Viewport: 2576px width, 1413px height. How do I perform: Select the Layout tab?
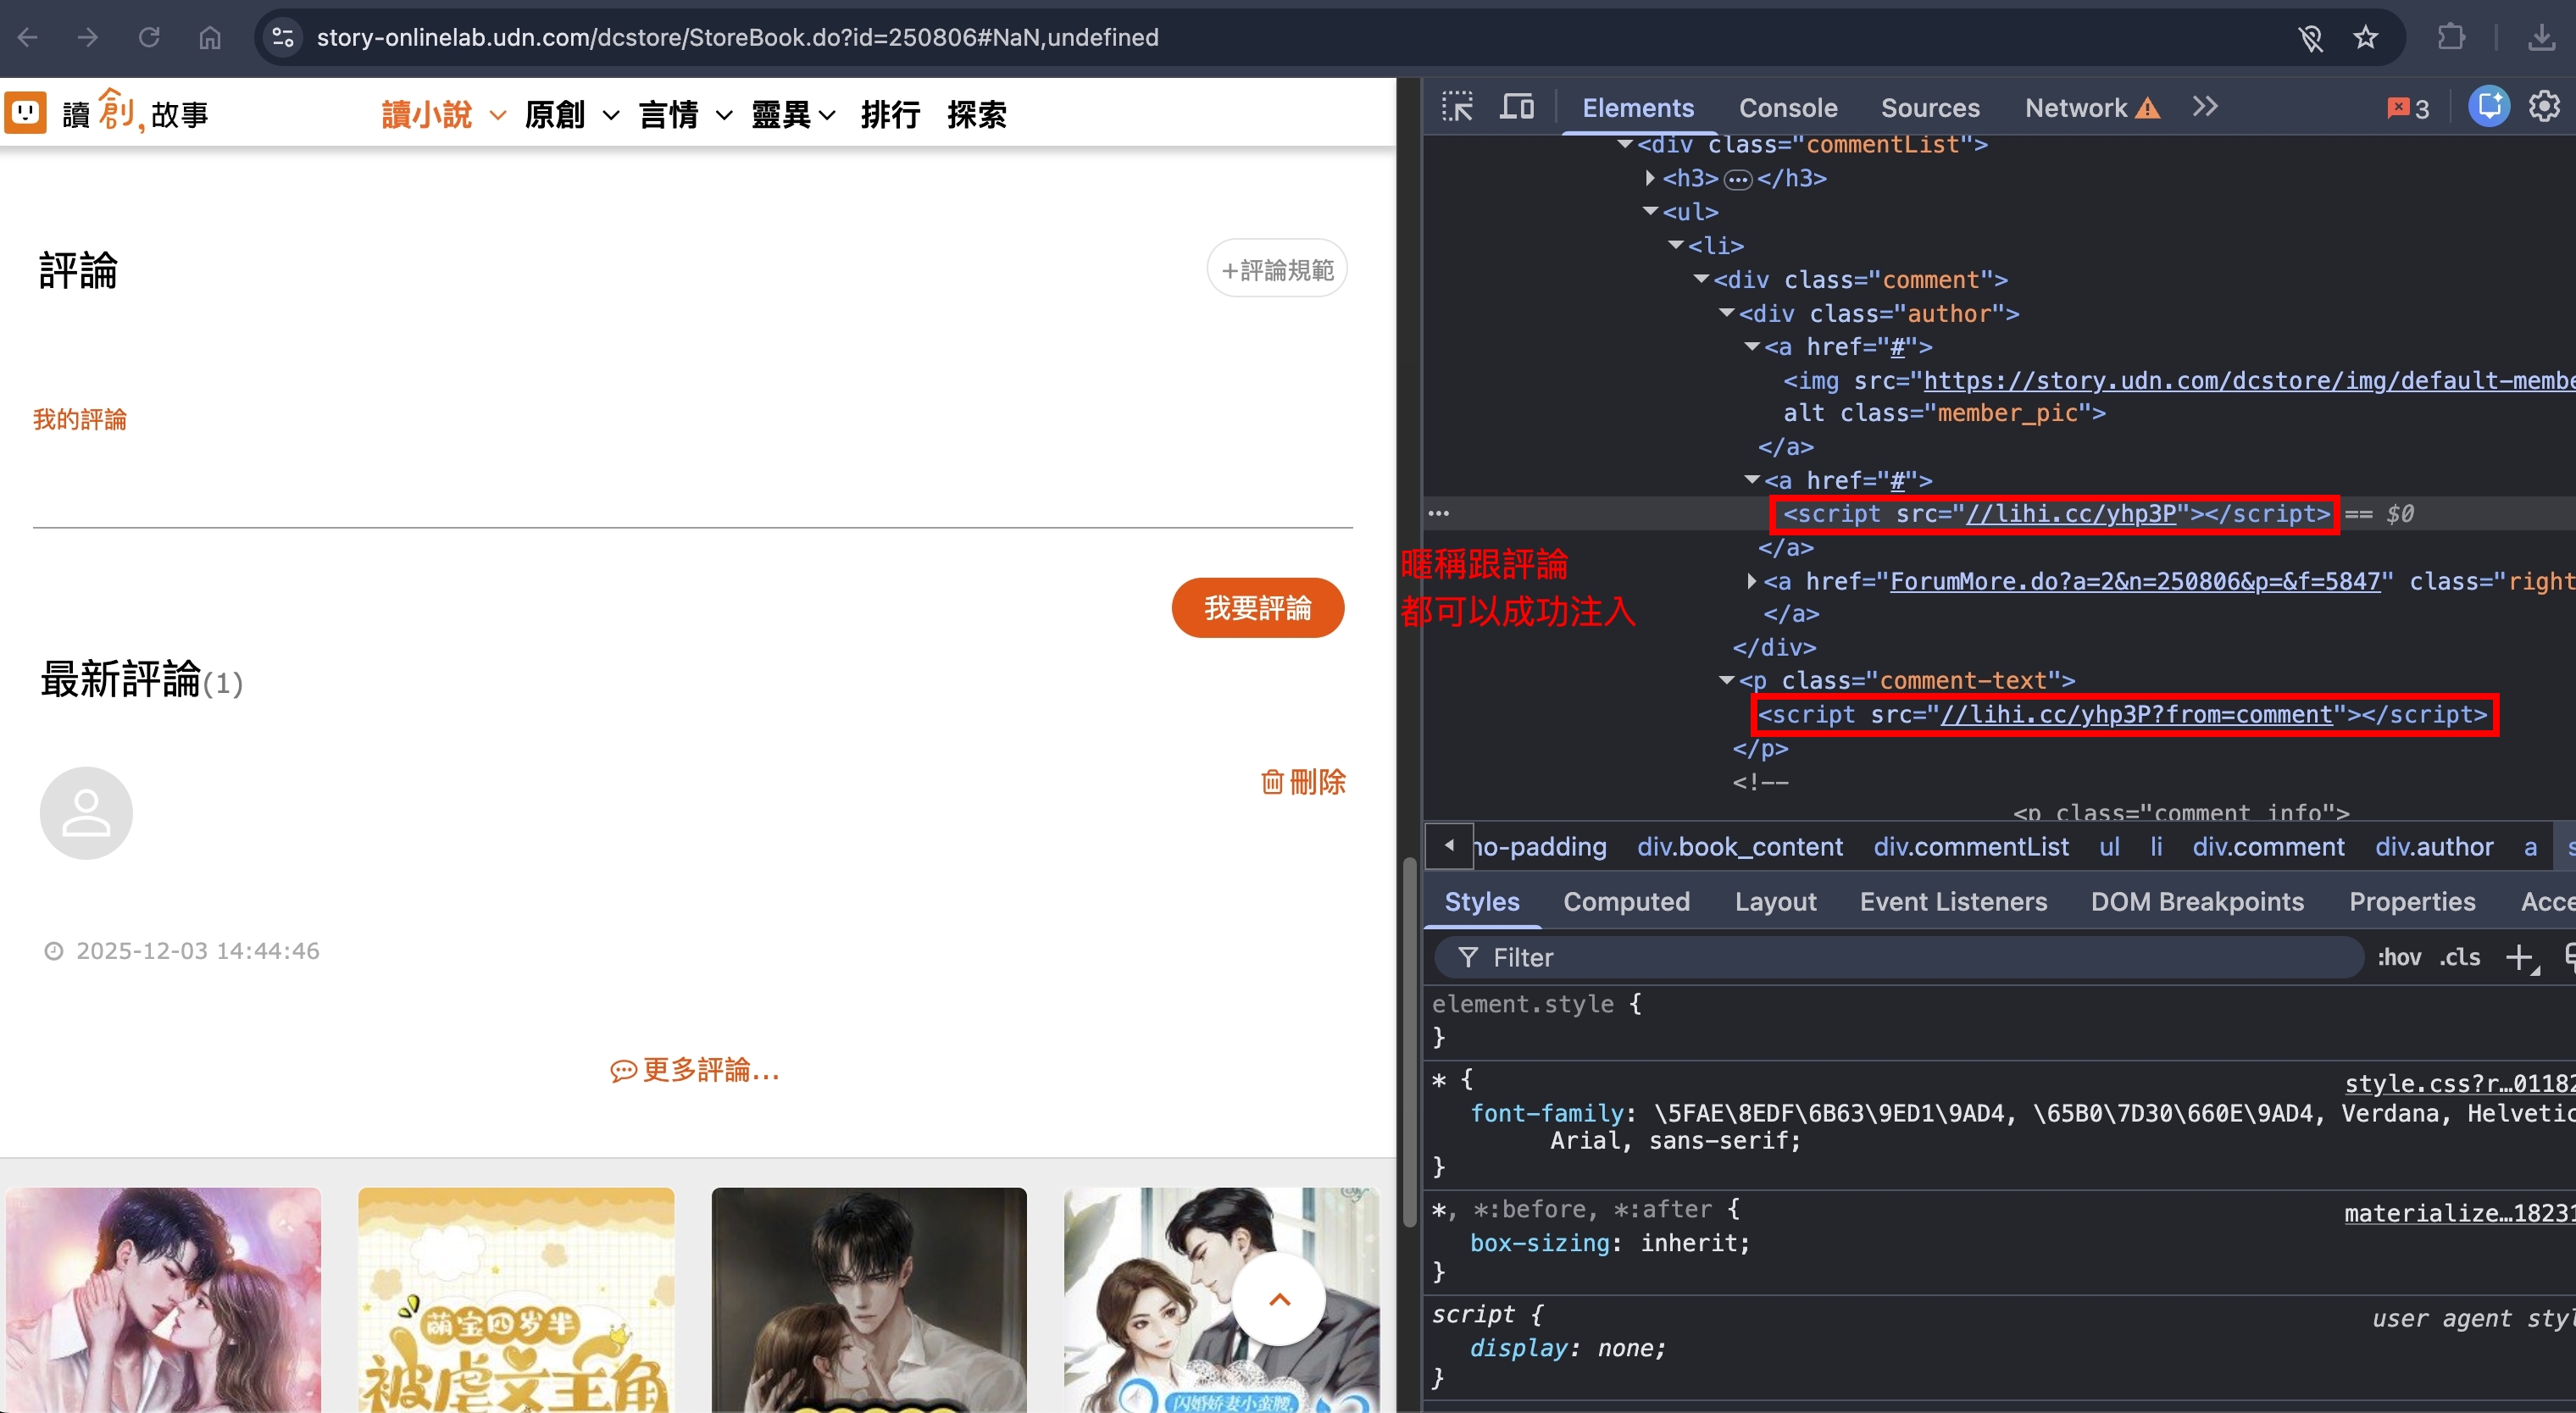pyautogui.click(x=1775, y=902)
